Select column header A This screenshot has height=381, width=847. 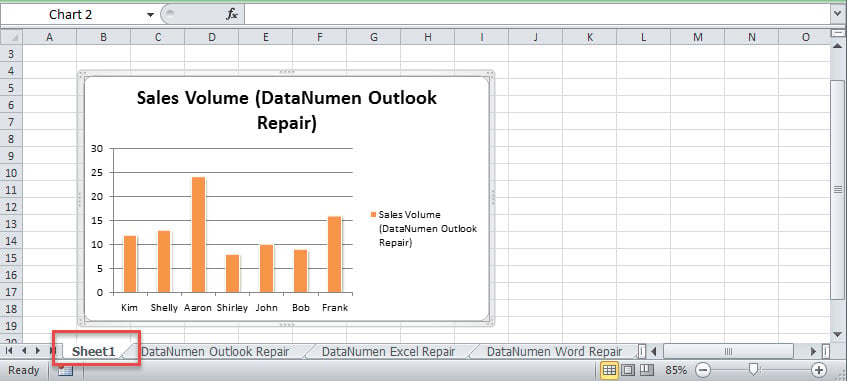click(x=49, y=37)
